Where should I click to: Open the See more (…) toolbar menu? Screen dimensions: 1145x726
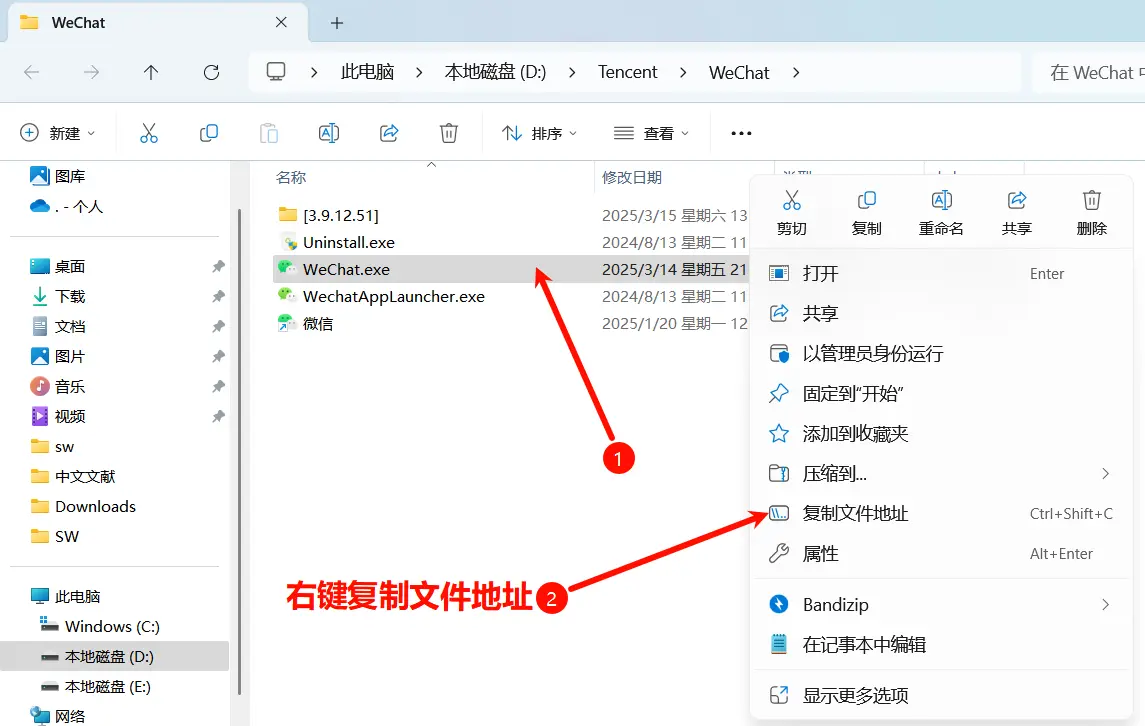[741, 133]
